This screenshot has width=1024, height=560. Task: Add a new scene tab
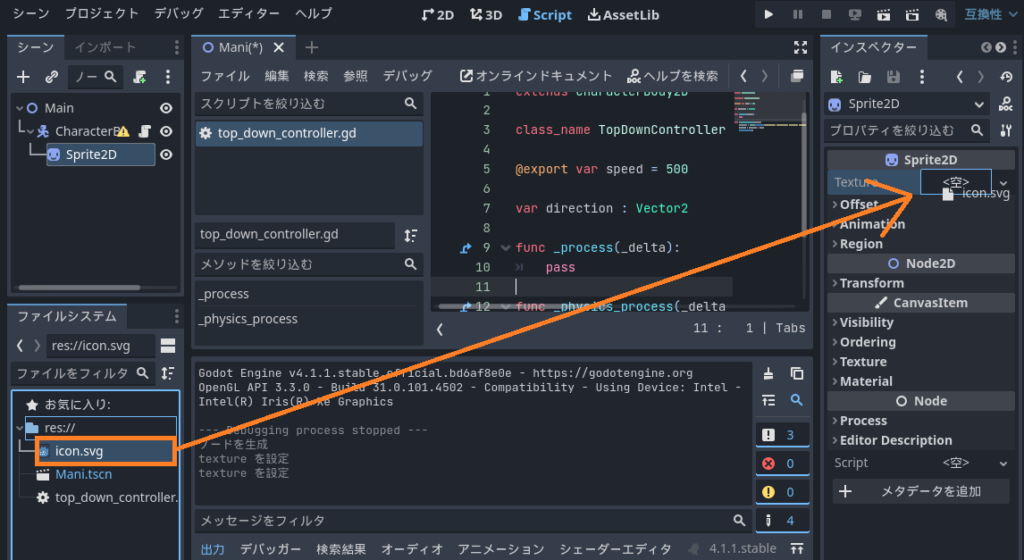click(312, 47)
